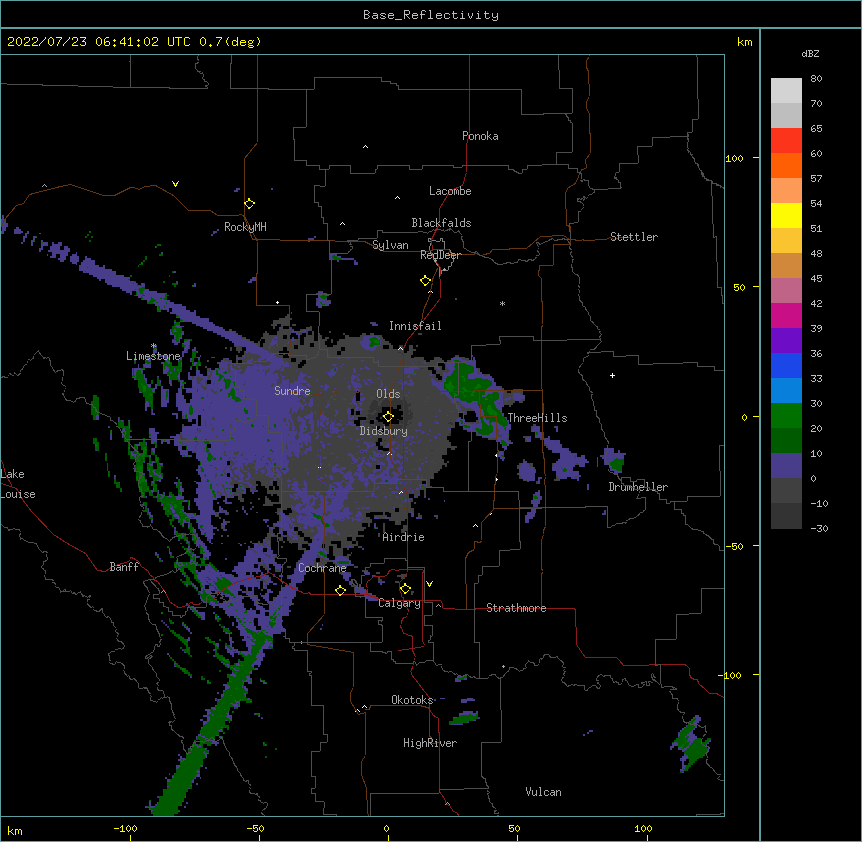Click the Base_Reflectivity title text
This screenshot has width=862, height=842.
[x=431, y=15]
